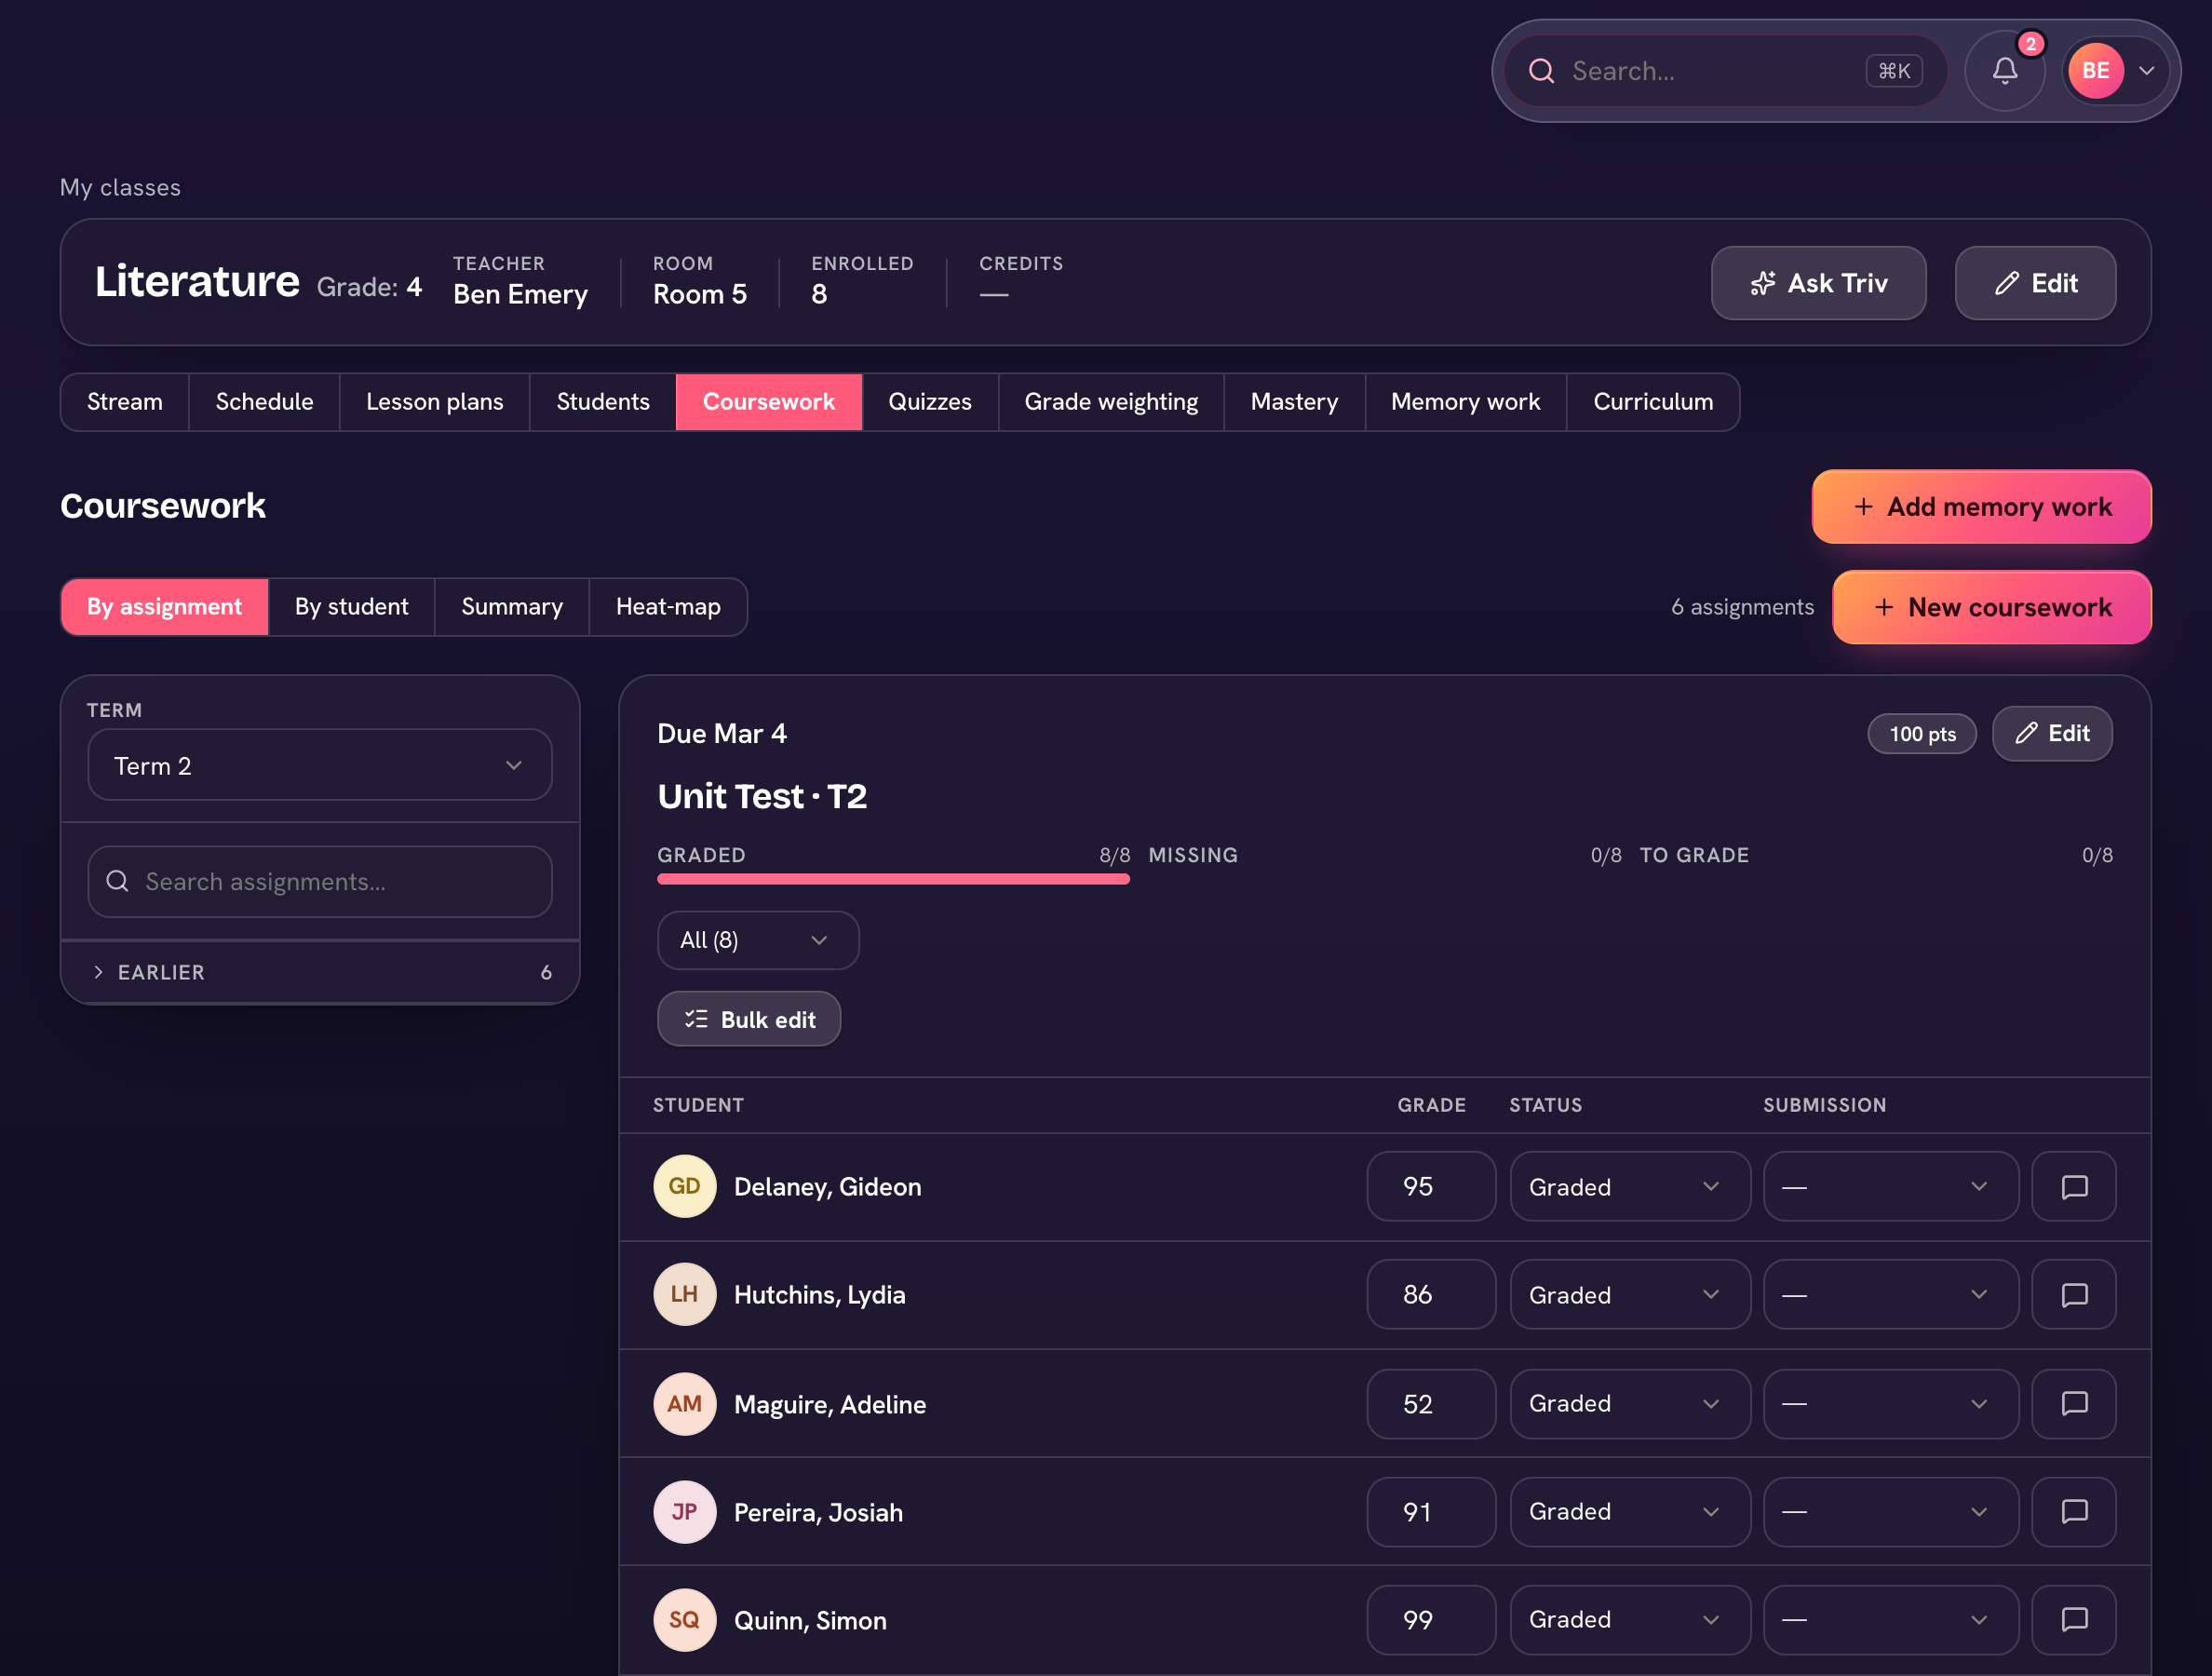
Task: Create New coursework
Action: [x=1991, y=607]
